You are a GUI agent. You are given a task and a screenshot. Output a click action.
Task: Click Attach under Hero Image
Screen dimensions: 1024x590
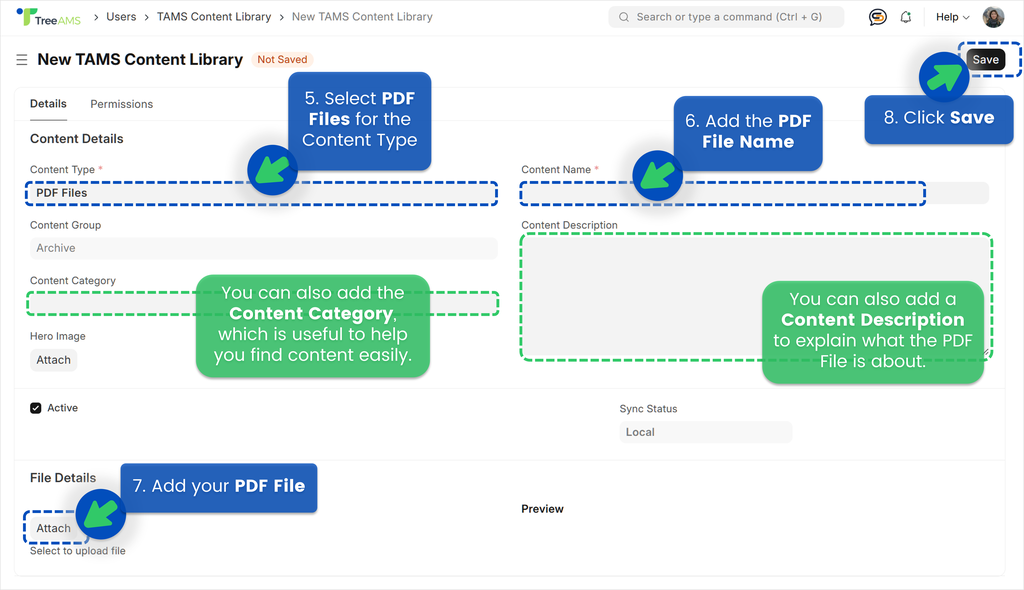tap(54, 360)
